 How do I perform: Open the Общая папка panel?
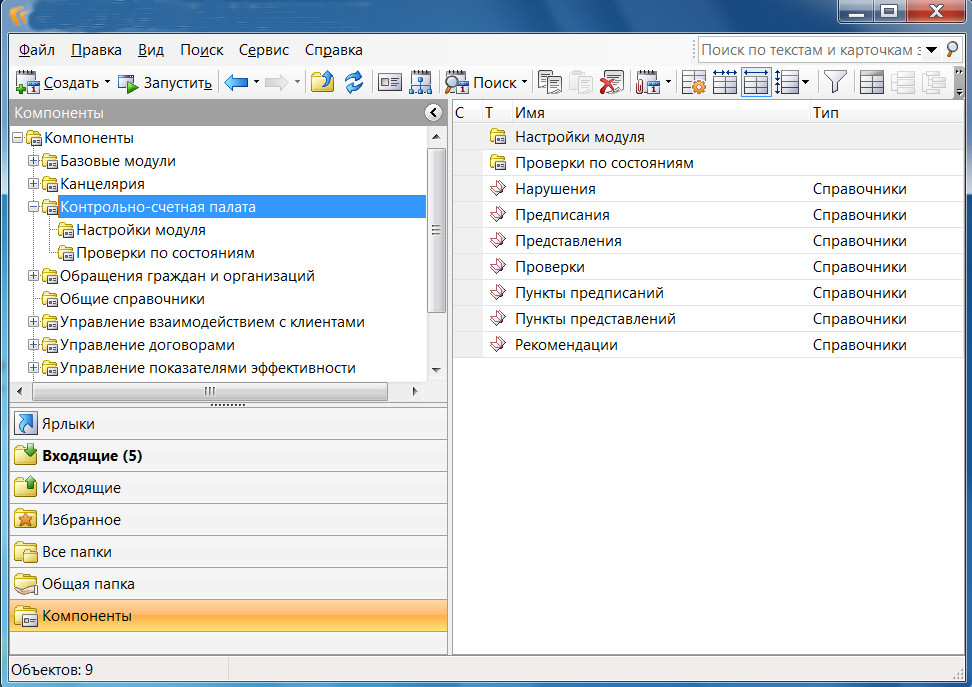[228, 583]
